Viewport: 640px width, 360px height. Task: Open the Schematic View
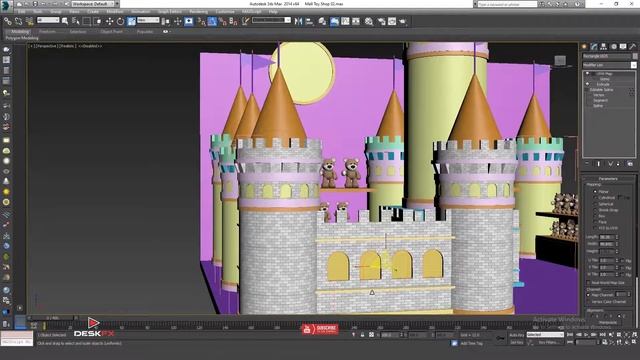[356, 21]
